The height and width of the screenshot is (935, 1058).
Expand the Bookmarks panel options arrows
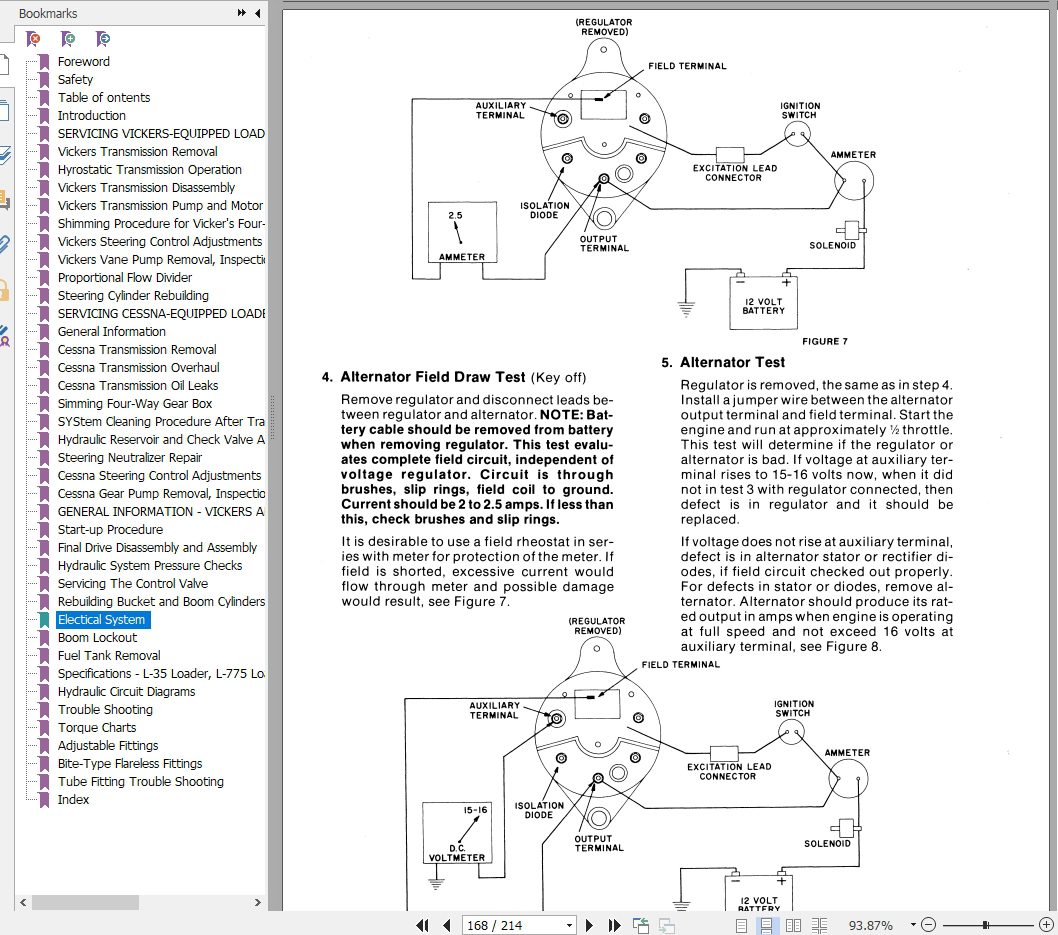(x=242, y=13)
